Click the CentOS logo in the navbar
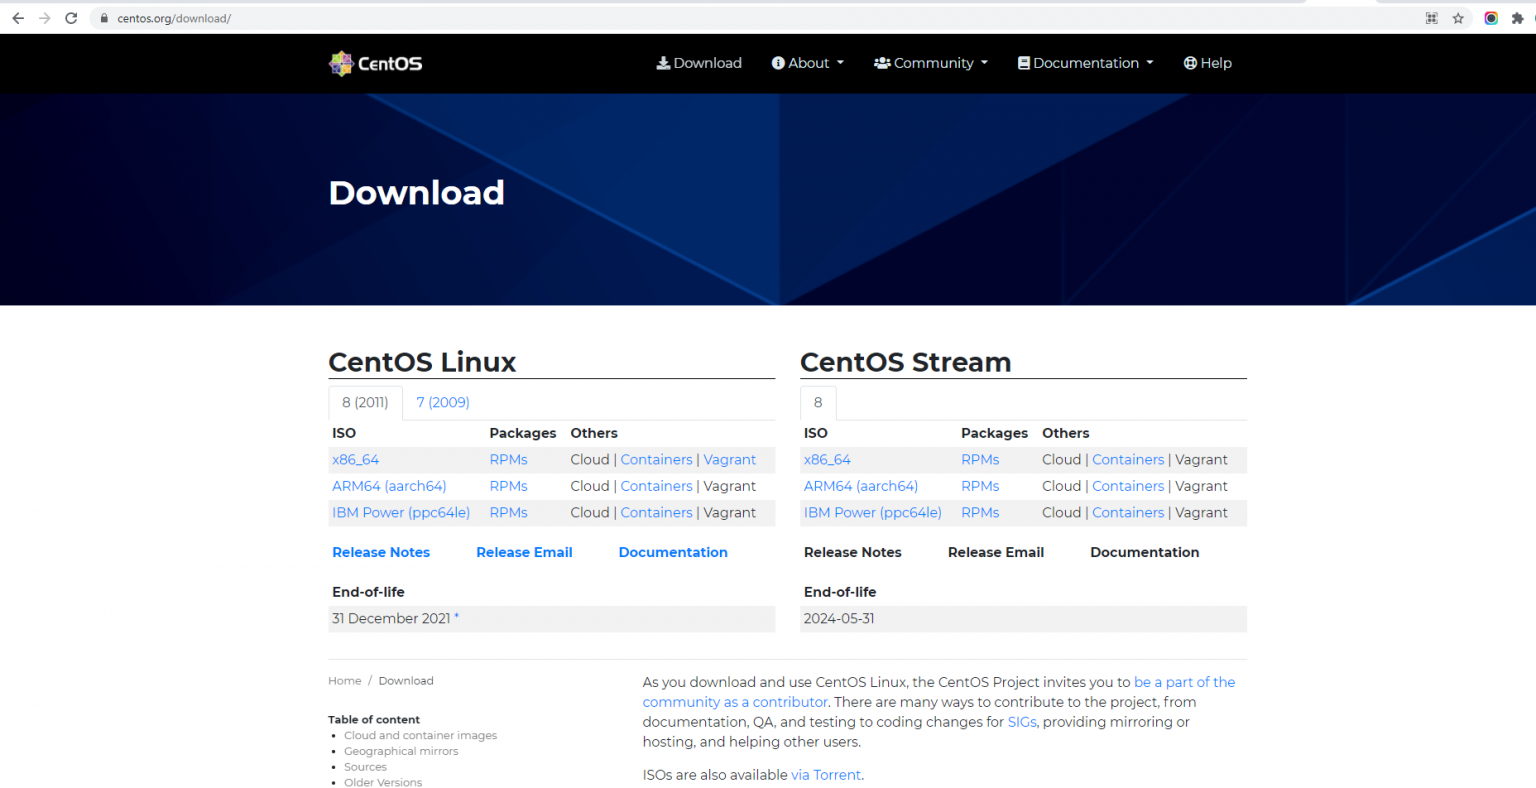 [x=376, y=63]
